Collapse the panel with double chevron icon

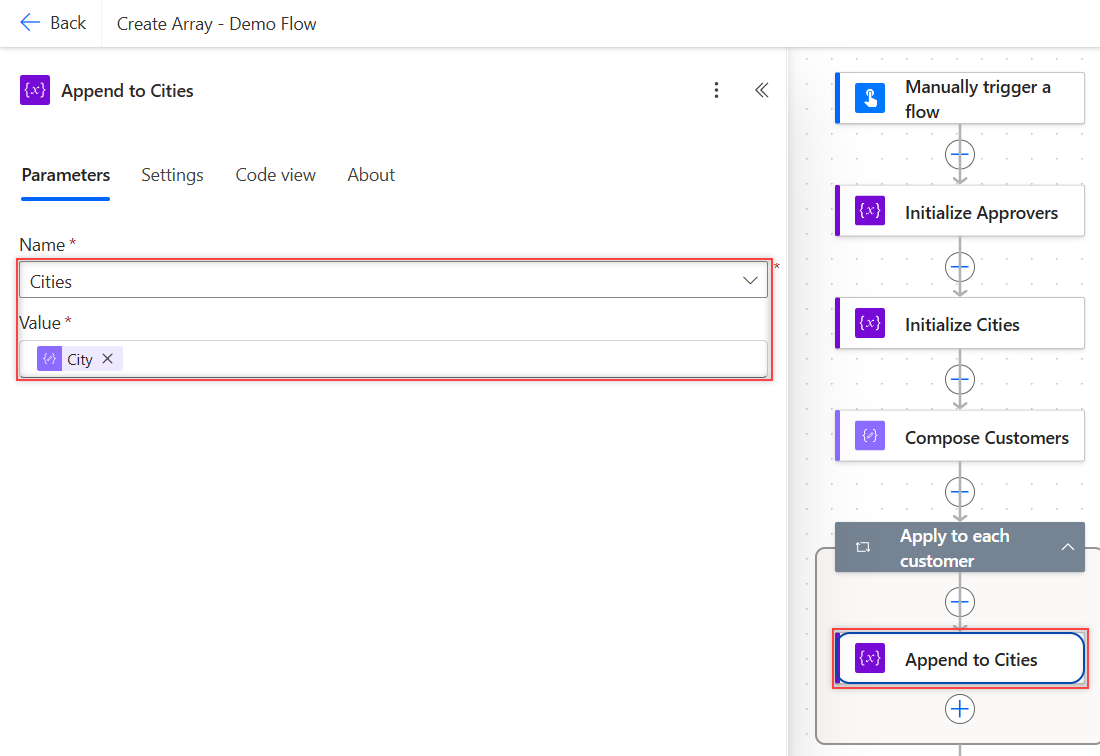click(762, 90)
